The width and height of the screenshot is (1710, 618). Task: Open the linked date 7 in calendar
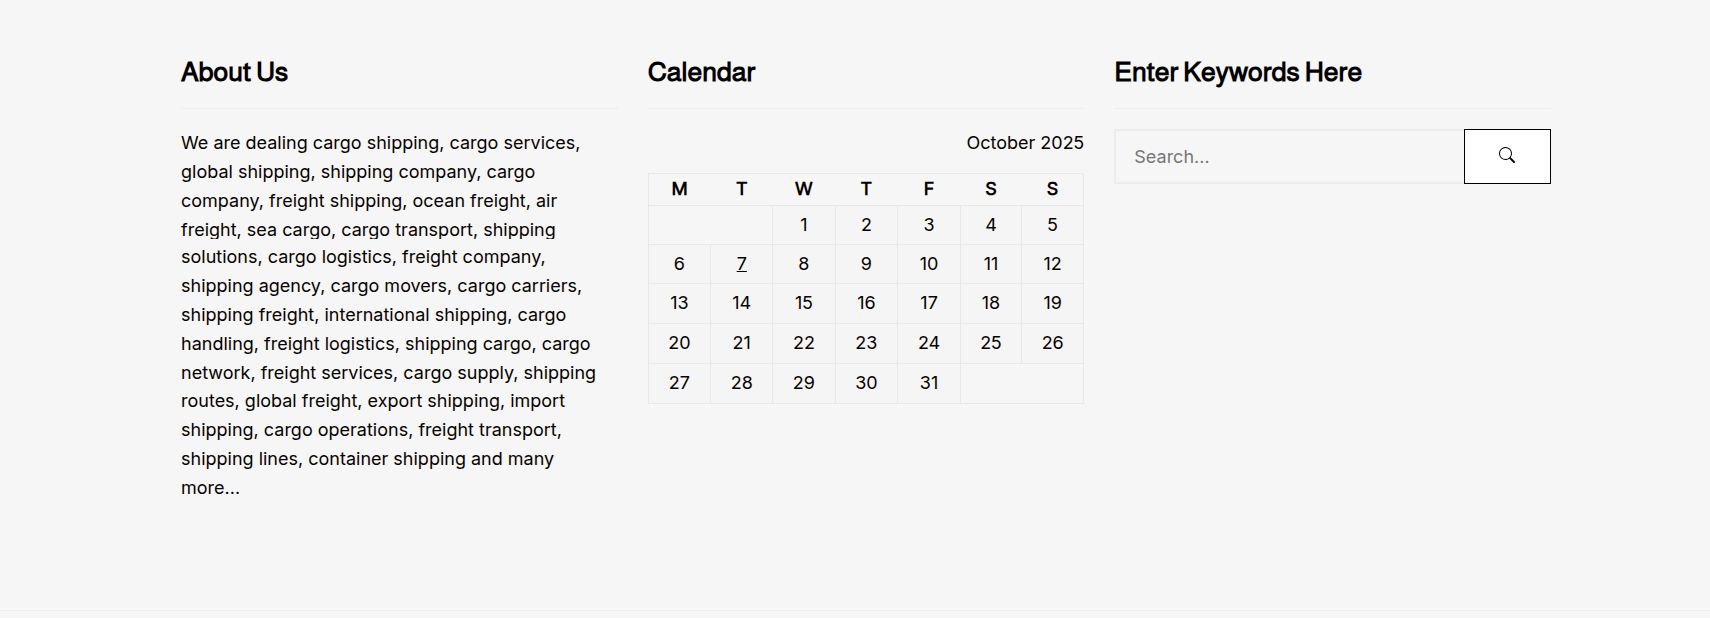point(741,264)
